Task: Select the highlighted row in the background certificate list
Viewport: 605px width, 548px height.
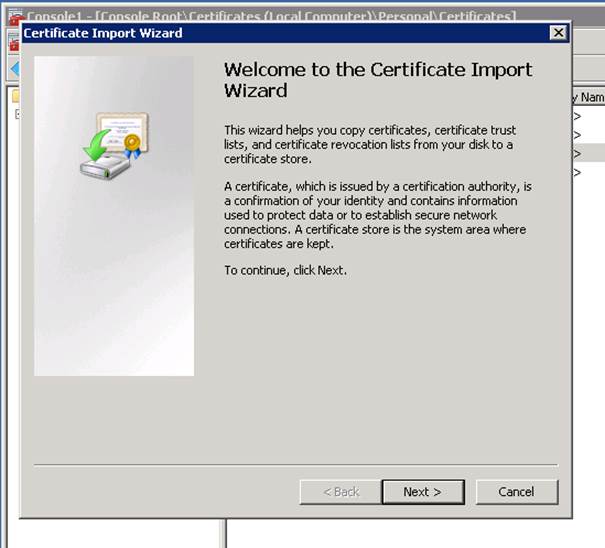Action: 587,153
